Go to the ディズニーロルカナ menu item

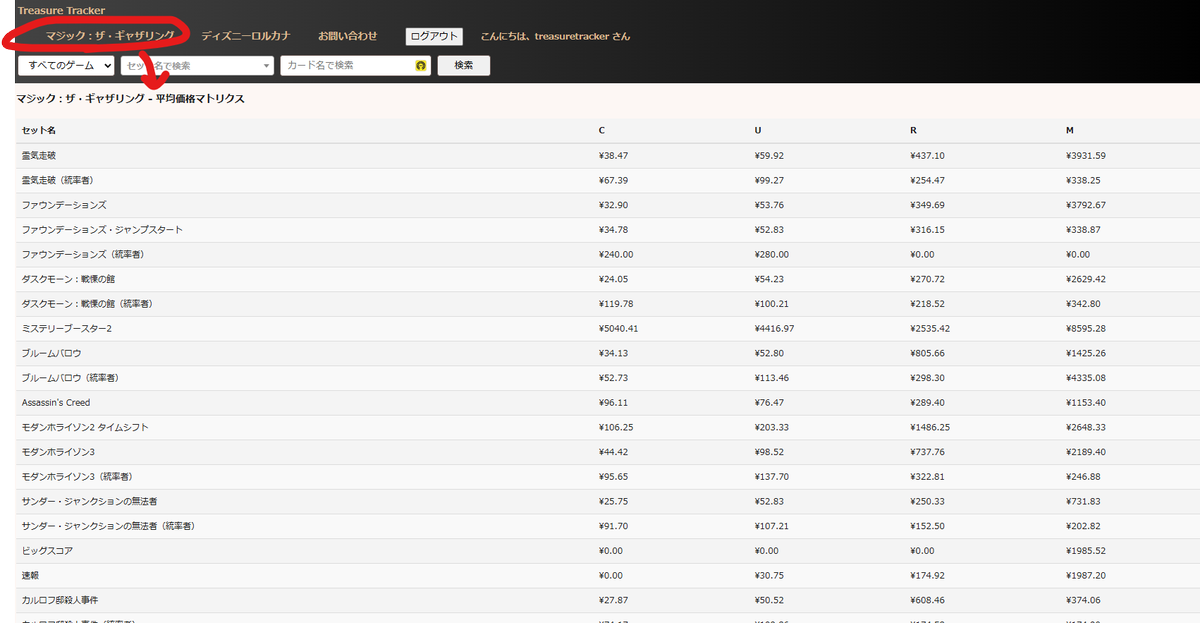[x=246, y=36]
